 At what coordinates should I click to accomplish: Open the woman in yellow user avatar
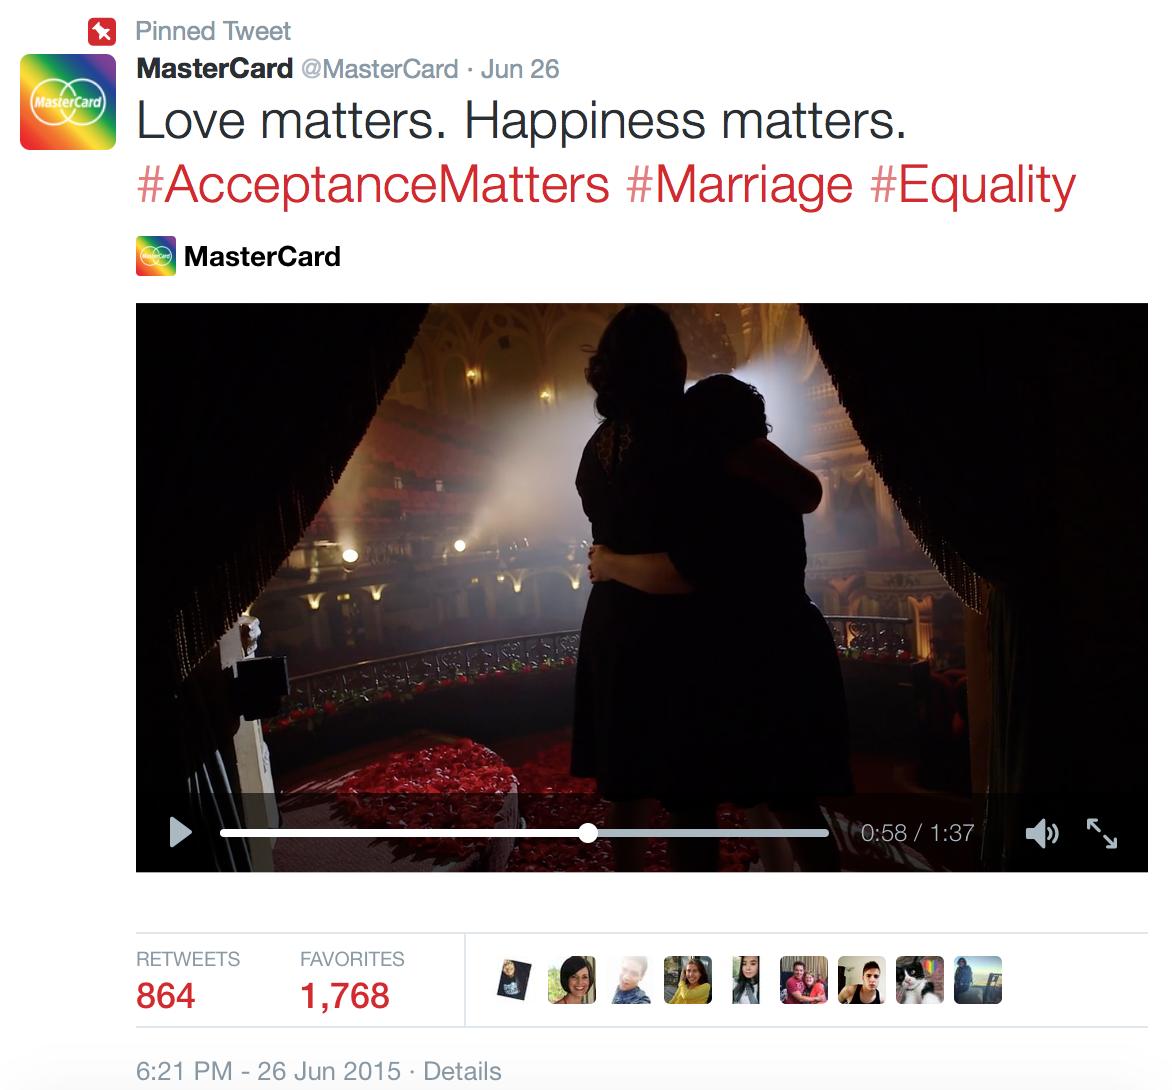tap(688, 979)
